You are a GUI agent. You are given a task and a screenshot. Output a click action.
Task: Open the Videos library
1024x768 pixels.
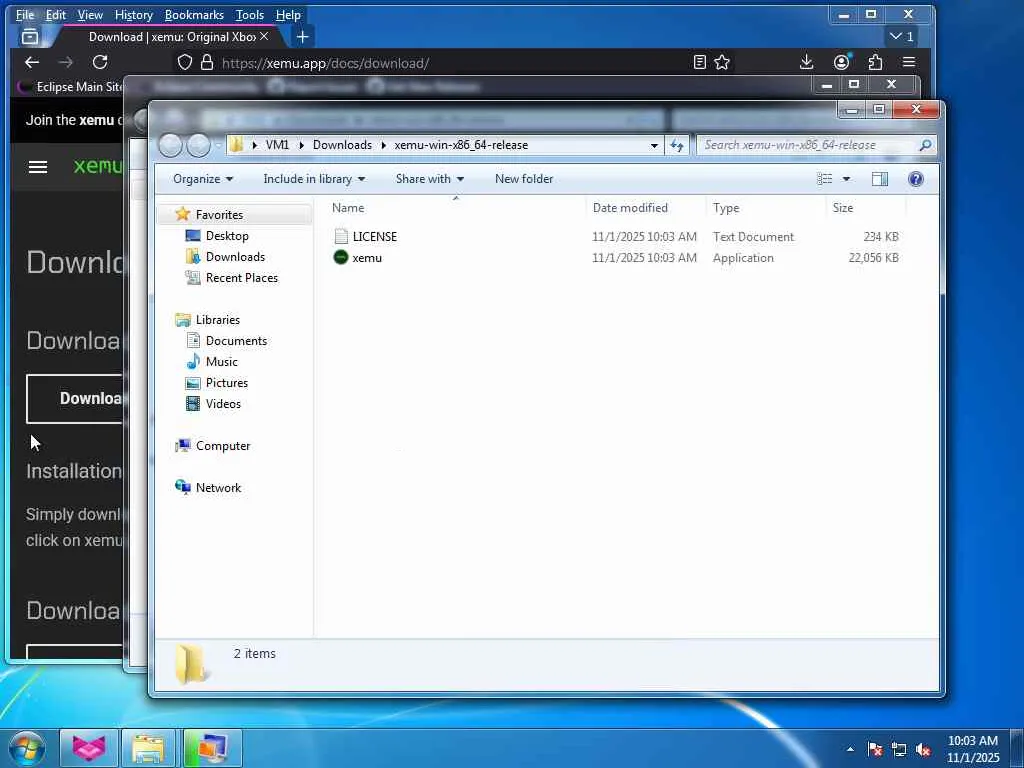pyautogui.click(x=223, y=404)
